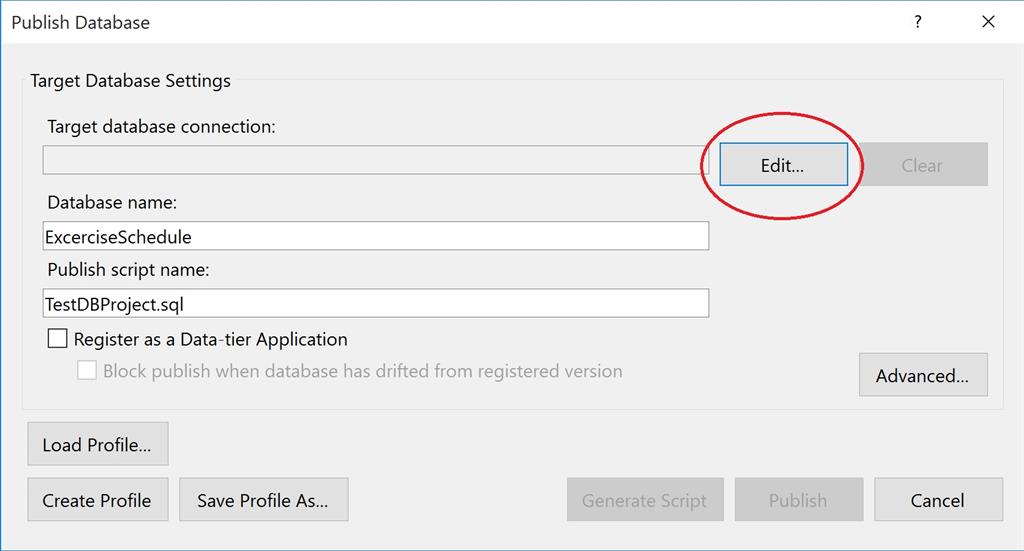The image size is (1024, 551).
Task: Open the Advanced... publish settings
Action: pyautogui.click(x=922, y=375)
